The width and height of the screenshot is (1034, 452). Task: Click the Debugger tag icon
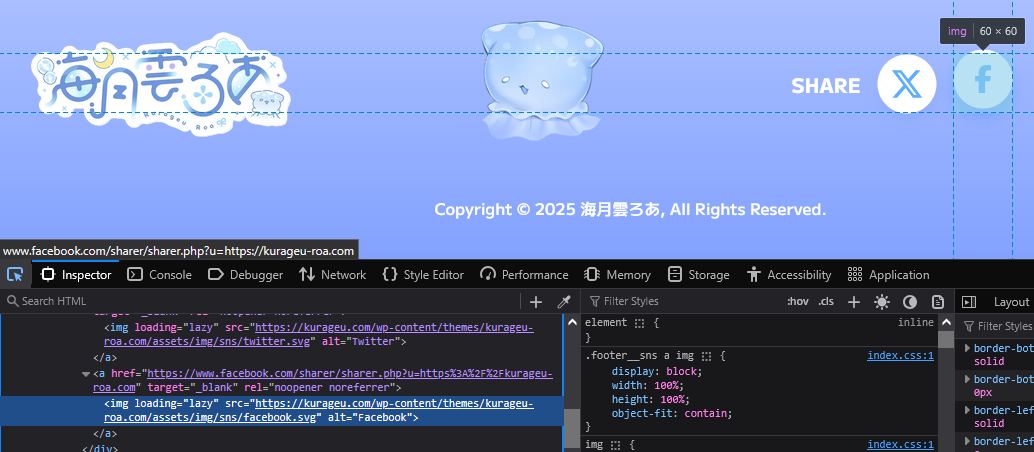click(x=216, y=274)
